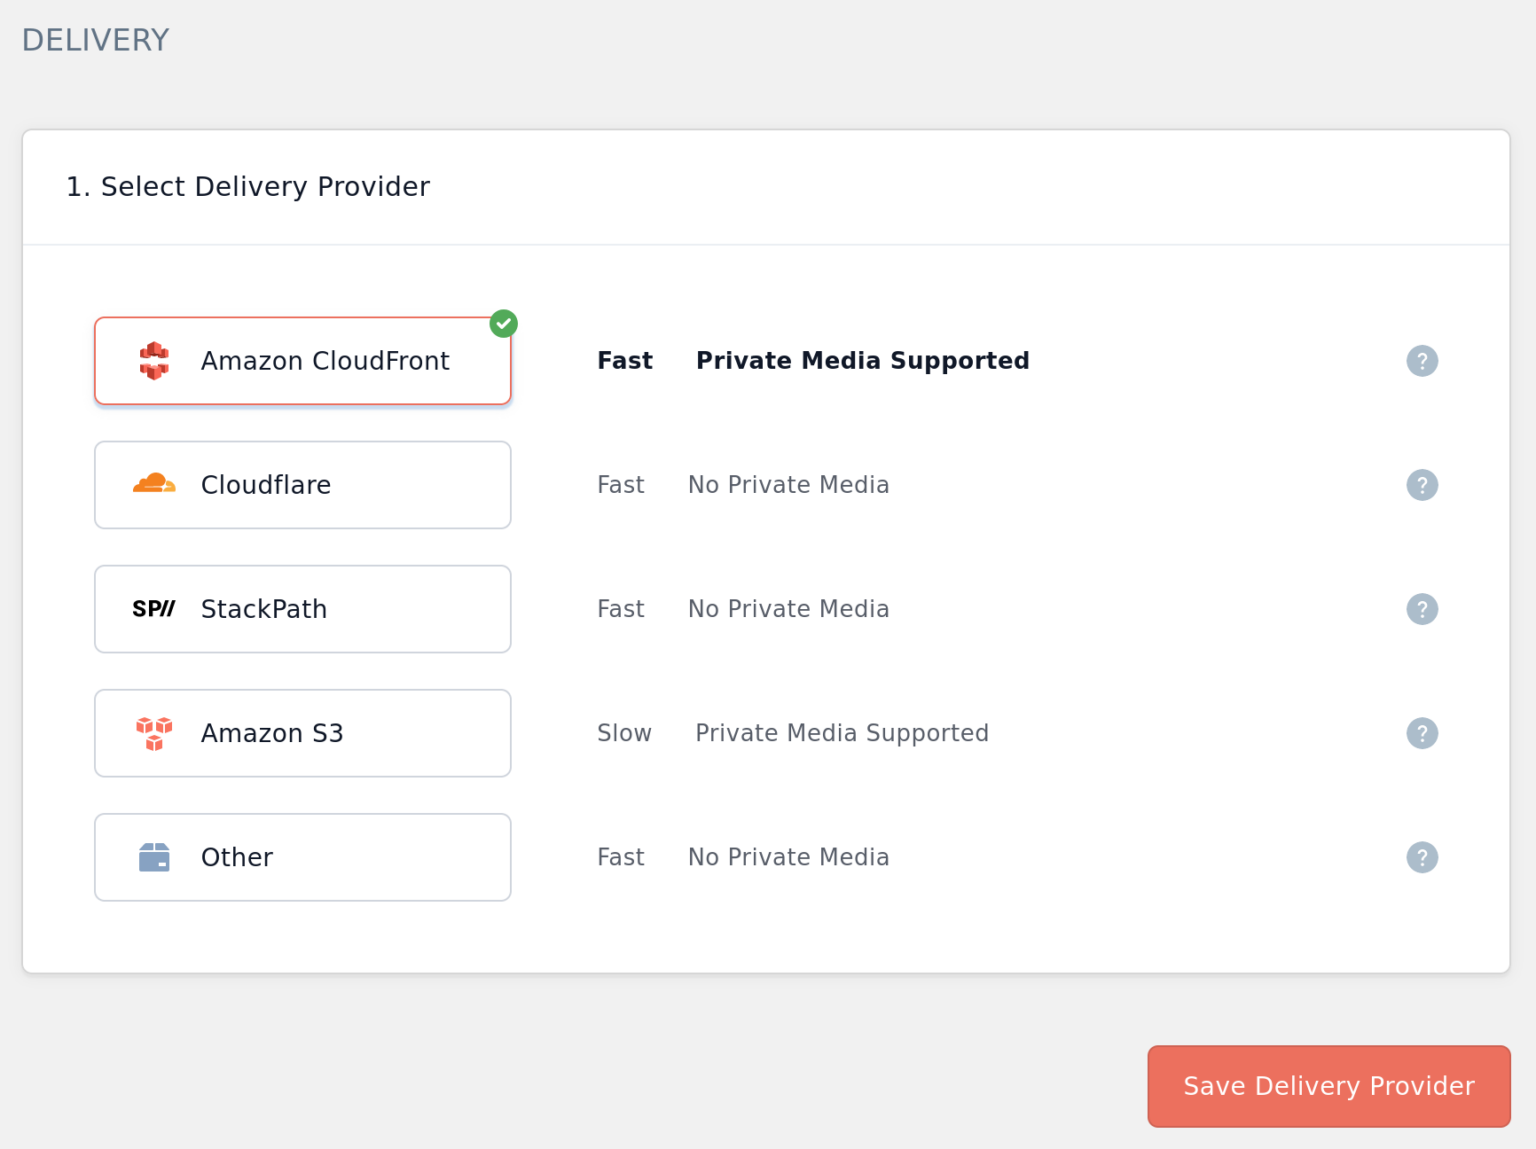The height and width of the screenshot is (1149, 1536).
Task: Select Other as delivery provider
Action: click(x=302, y=857)
